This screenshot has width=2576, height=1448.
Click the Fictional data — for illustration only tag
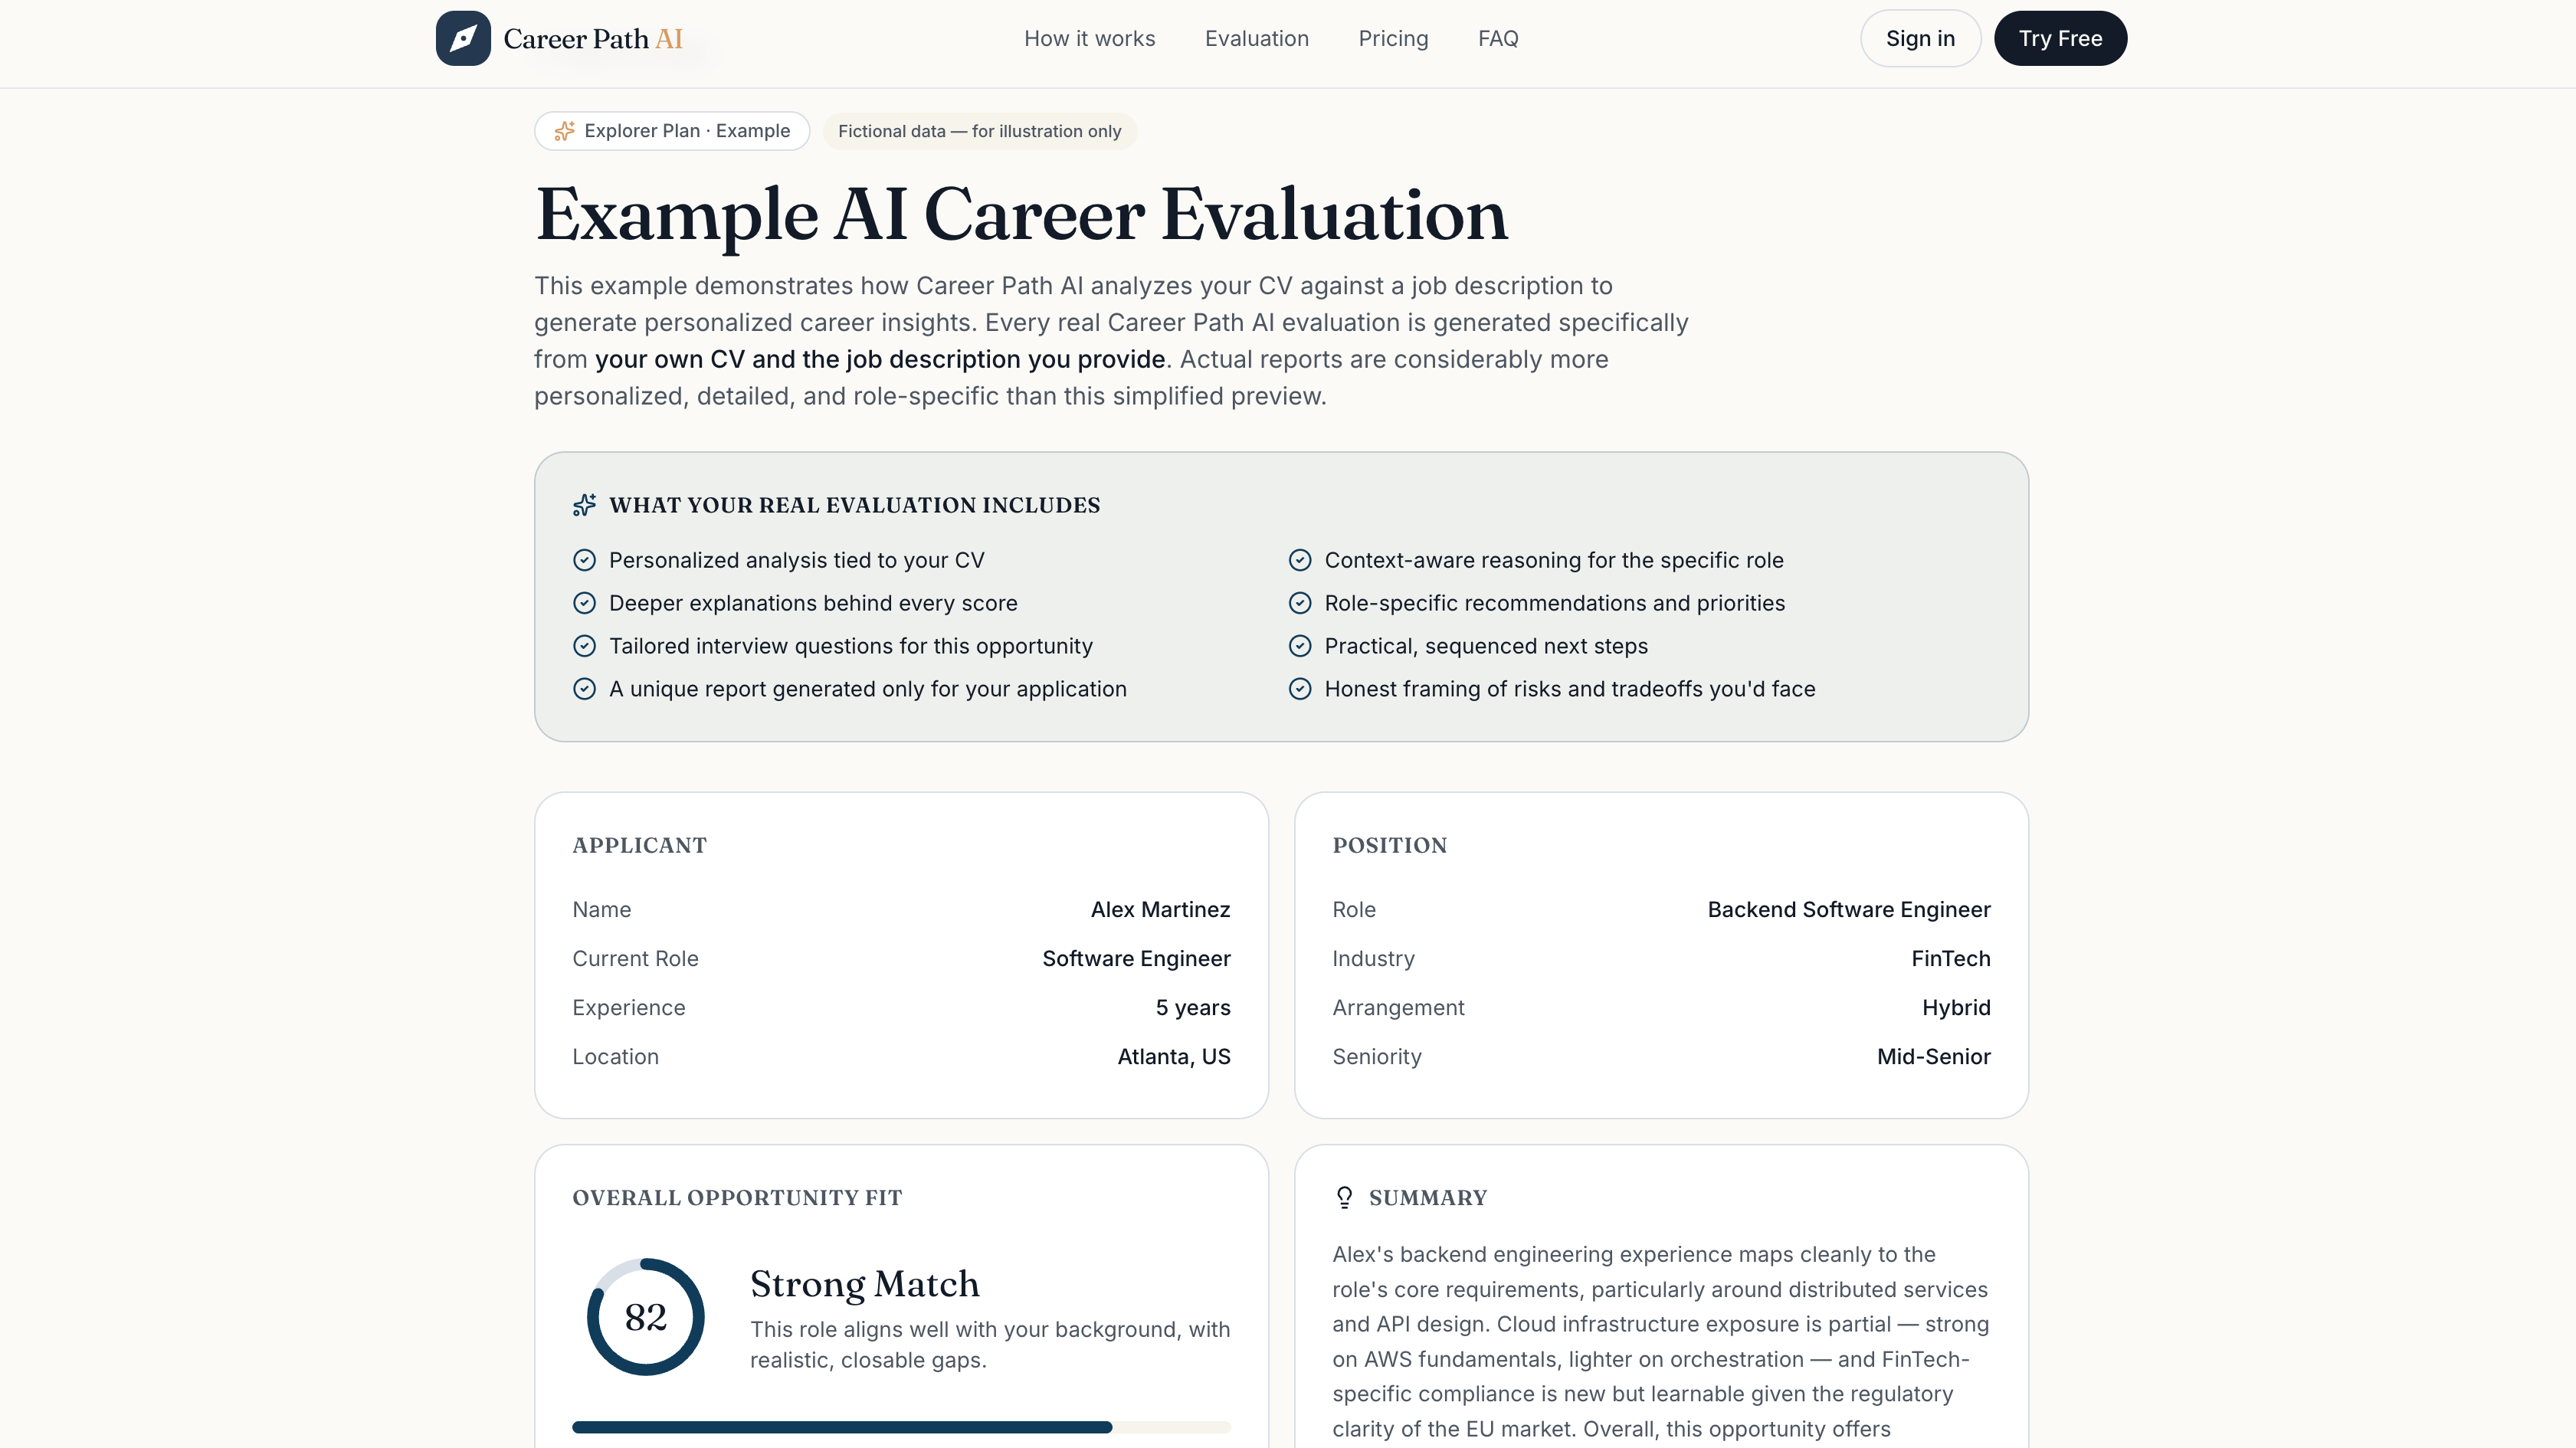tap(979, 131)
